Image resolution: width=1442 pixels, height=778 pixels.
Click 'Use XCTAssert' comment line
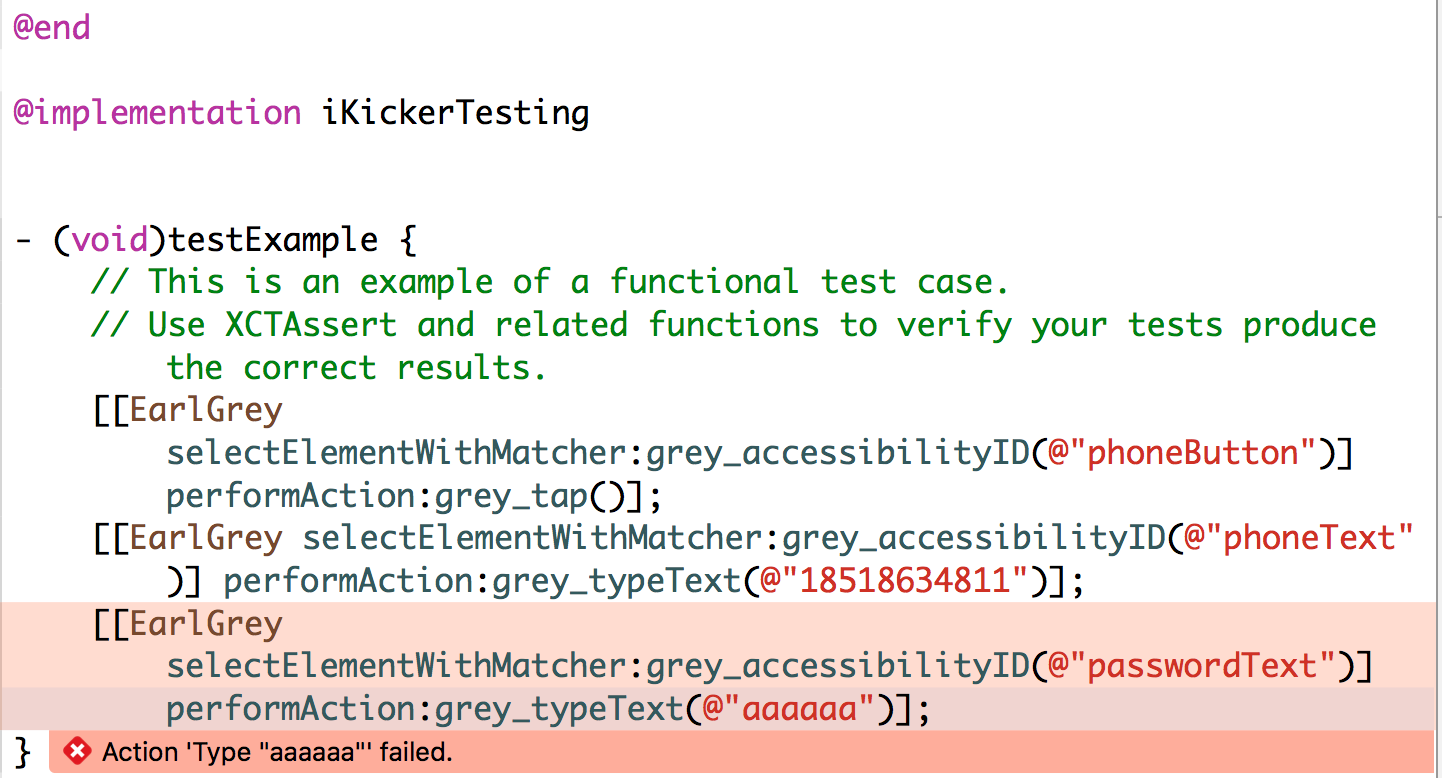click(734, 325)
